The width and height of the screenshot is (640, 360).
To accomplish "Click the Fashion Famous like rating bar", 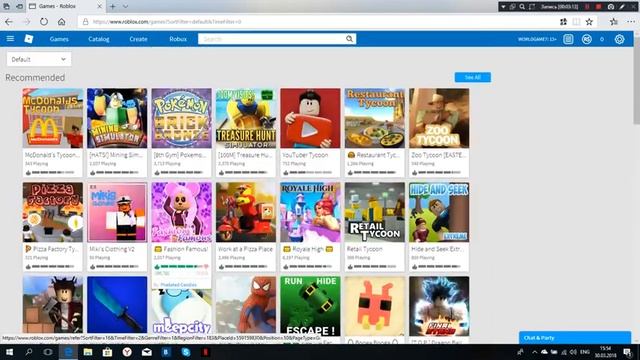I will coord(182,267).
